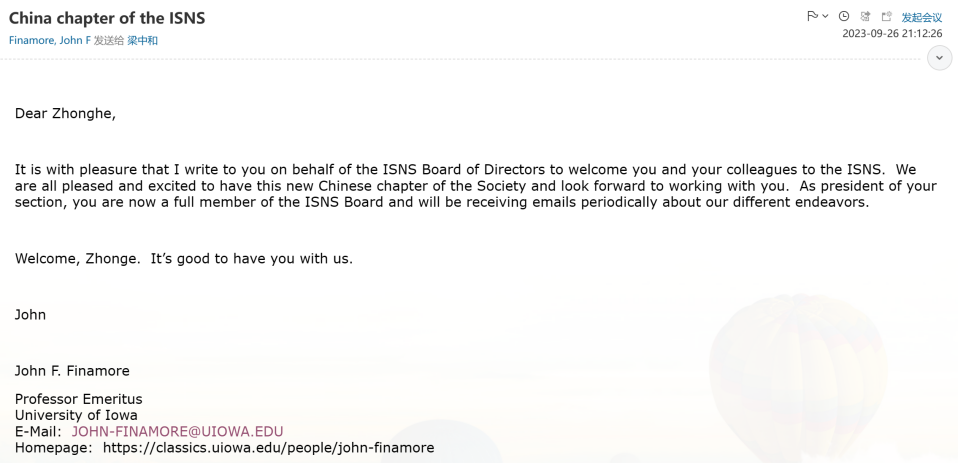Click the flag icon to mark email
The width and height of the screenshot is (958, 463).
coord(811,17)
